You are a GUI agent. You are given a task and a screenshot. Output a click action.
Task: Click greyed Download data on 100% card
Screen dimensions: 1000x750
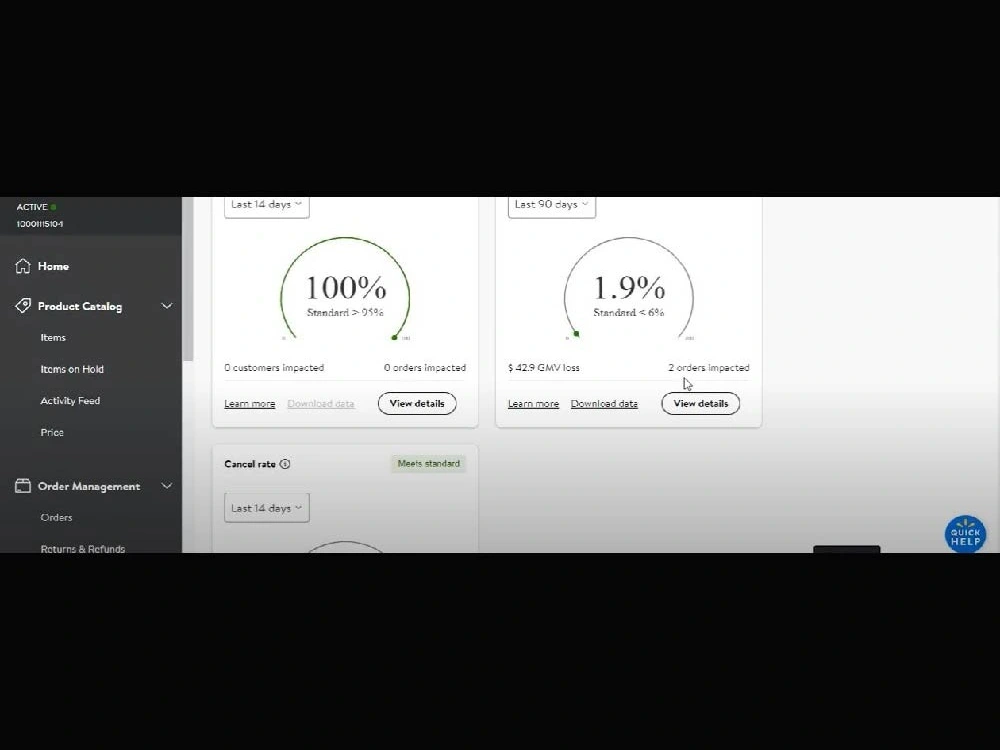coord(321,404)
